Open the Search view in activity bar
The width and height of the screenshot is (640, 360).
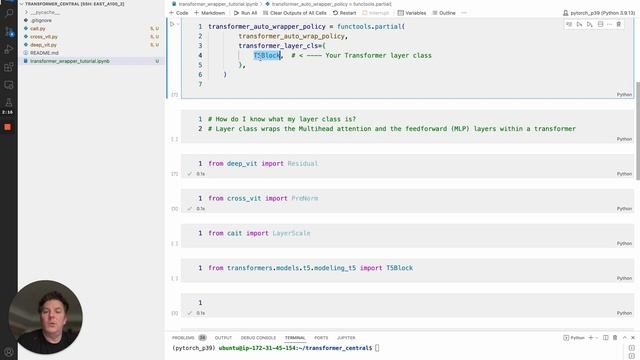point(9,13)
